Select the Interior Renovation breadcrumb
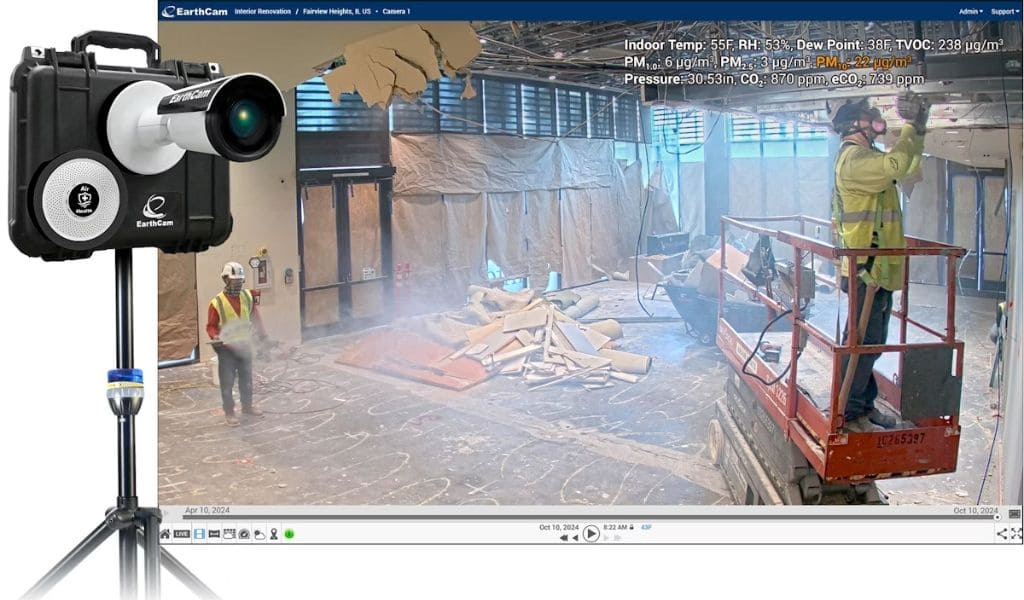1024x600 pixels. [x=262, y=11]
